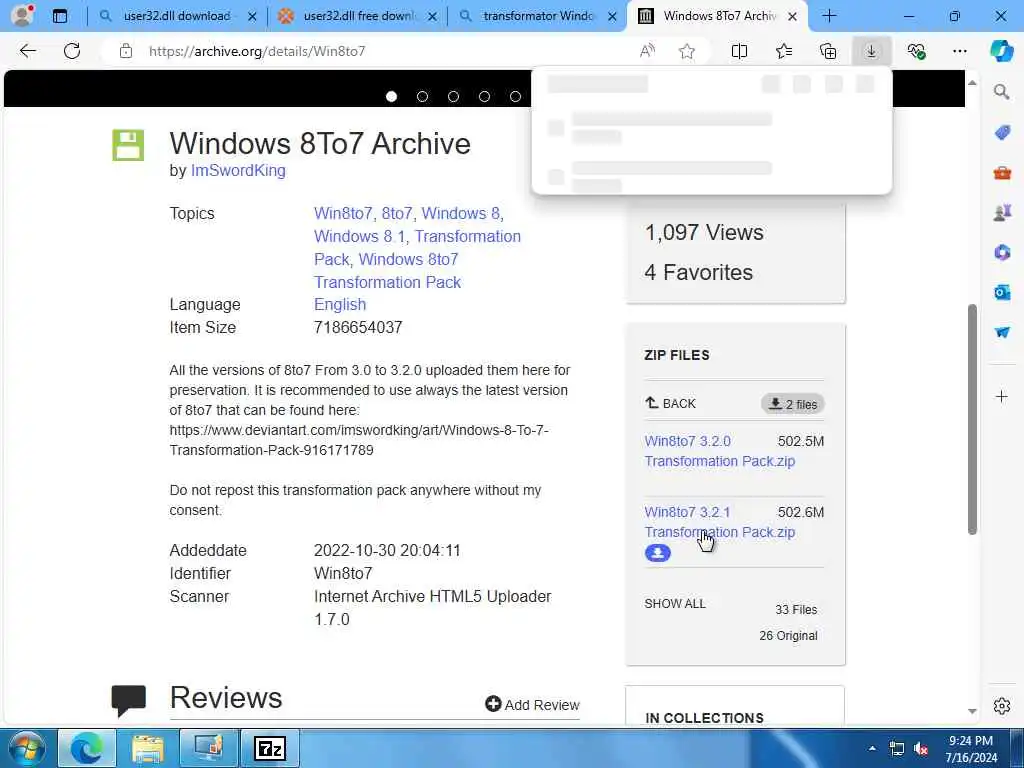The width and height of the screenshot is (1024, 768).
Task: Open Settings and more menu
Action: [959, 51]
